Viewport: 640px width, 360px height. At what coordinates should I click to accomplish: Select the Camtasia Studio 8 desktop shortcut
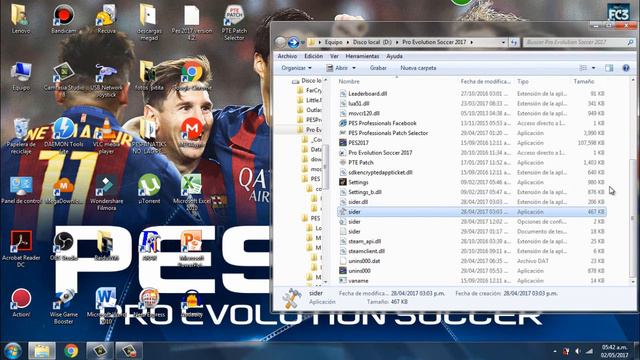point(64,80)
